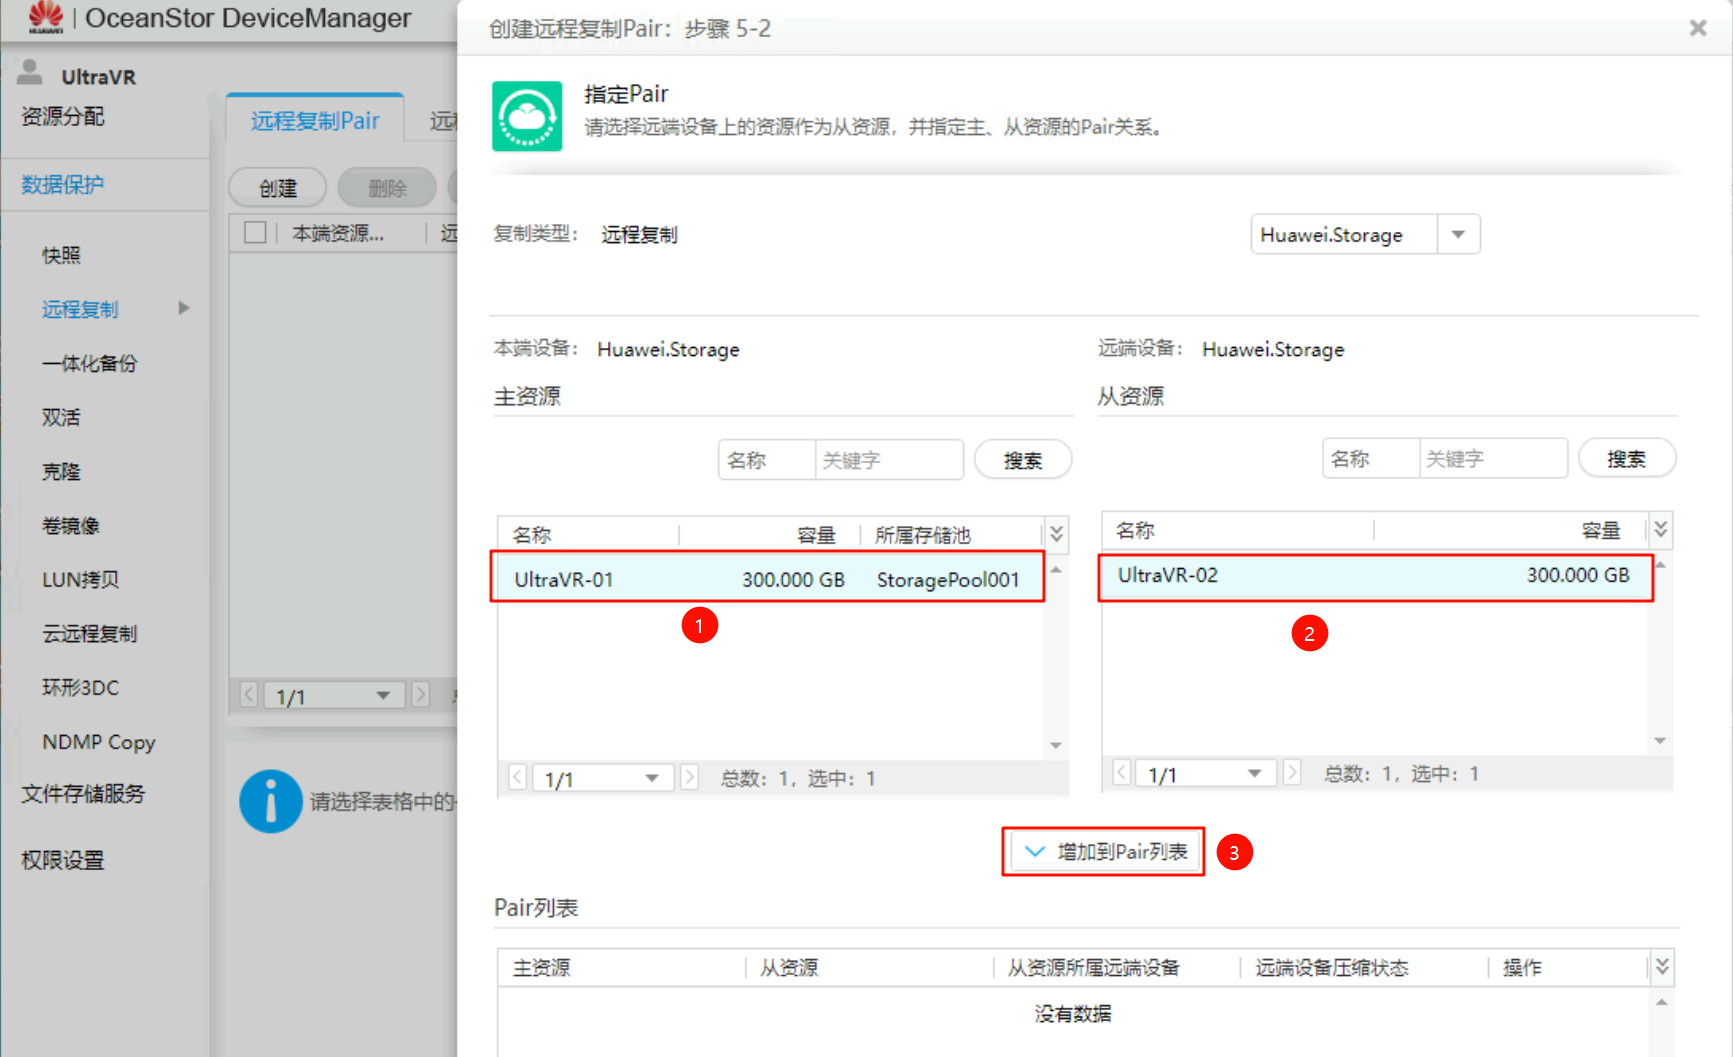Expand columns chevron in primary resource table
This screenshot has height=1057, width=1733.
(1056, 534)
